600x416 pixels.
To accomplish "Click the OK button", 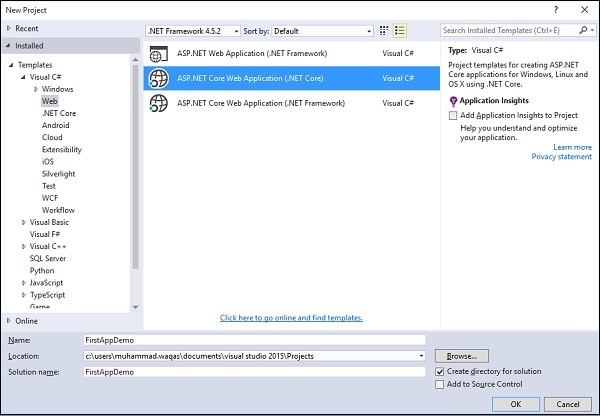I will (x=516, y=404).
